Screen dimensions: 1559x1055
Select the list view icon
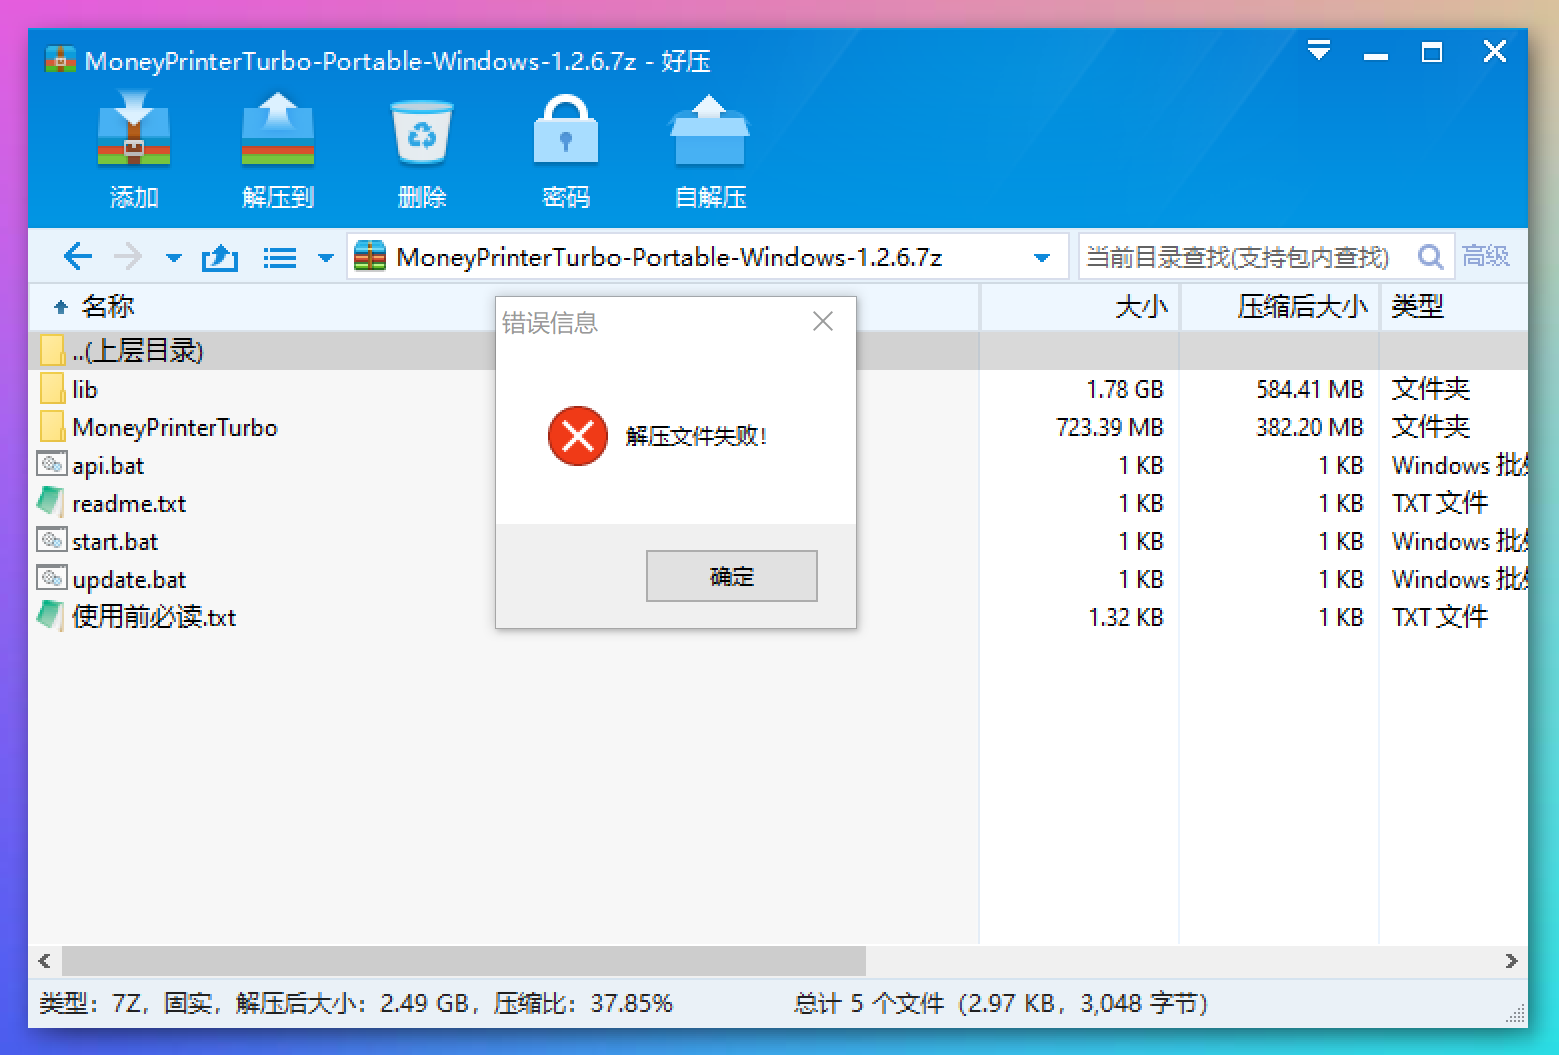(x=277, y=256)
